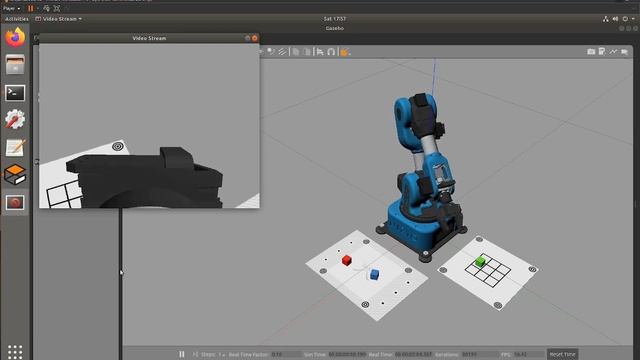Click the FPS value field
The height and width of the screenshot is (360, 640).
click(528, 354)
